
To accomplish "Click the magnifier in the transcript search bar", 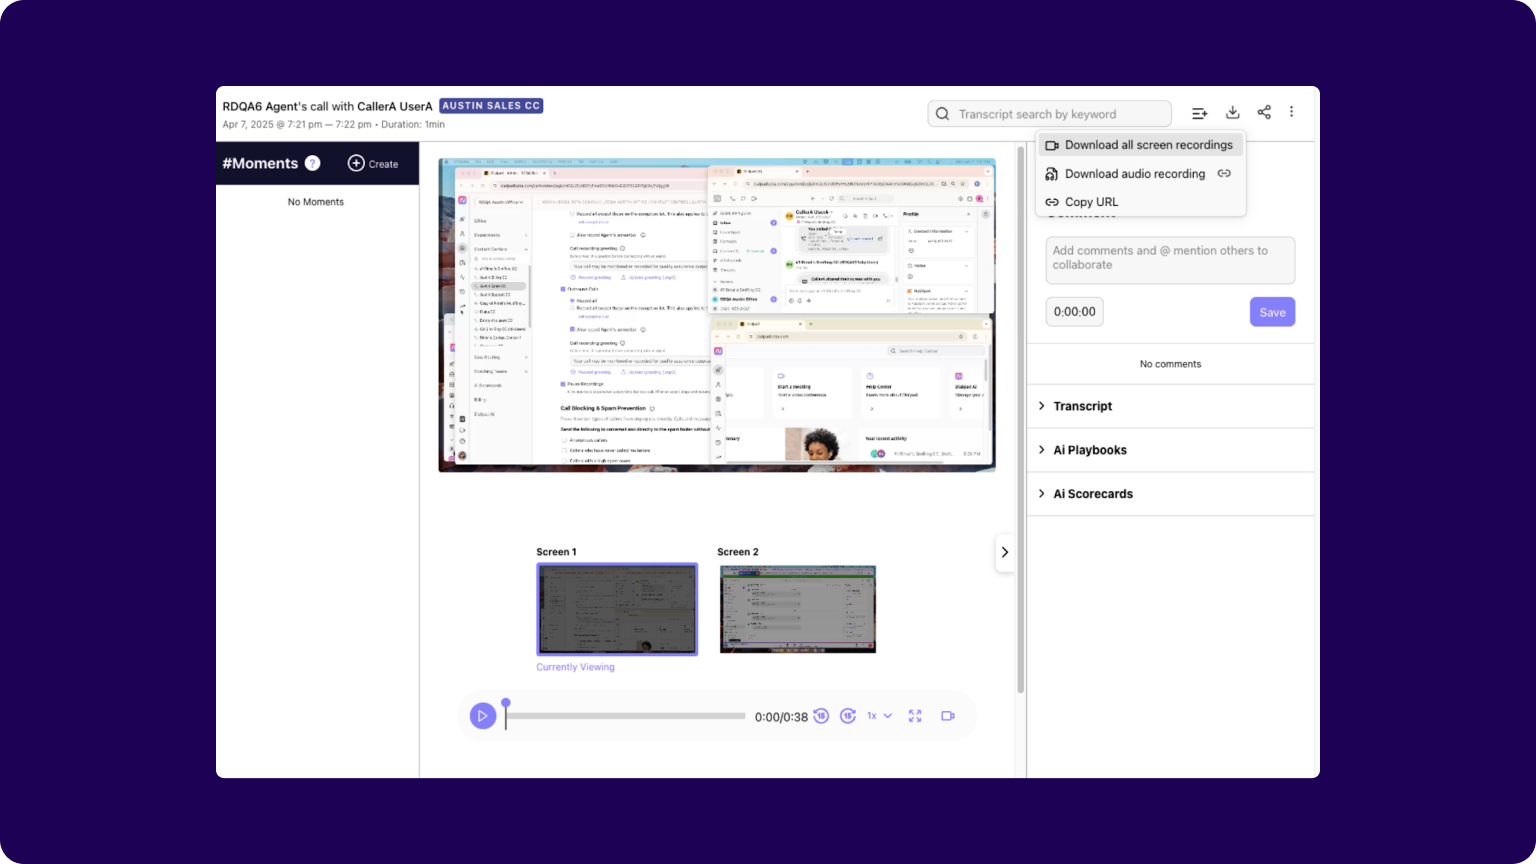I will click(941, 113).
